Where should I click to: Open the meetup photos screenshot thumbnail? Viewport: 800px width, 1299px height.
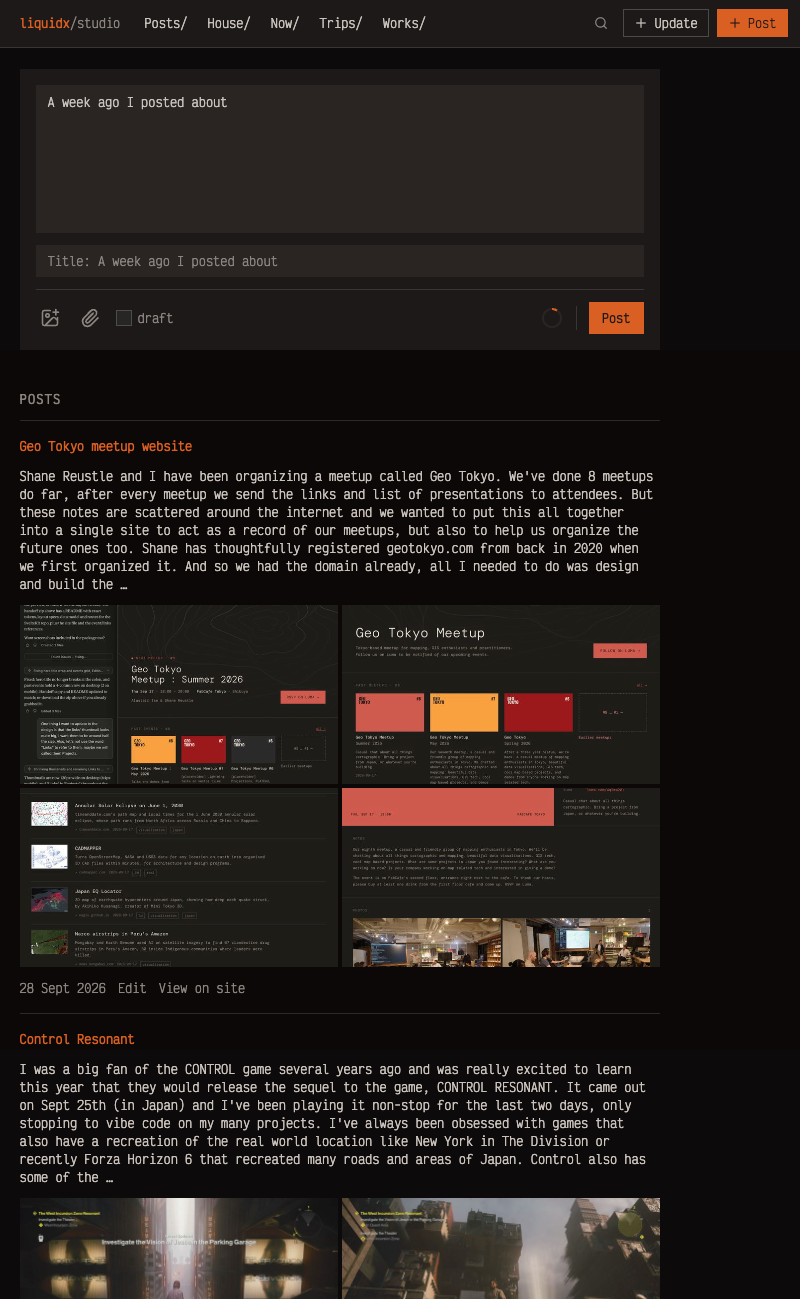[501, 877]
